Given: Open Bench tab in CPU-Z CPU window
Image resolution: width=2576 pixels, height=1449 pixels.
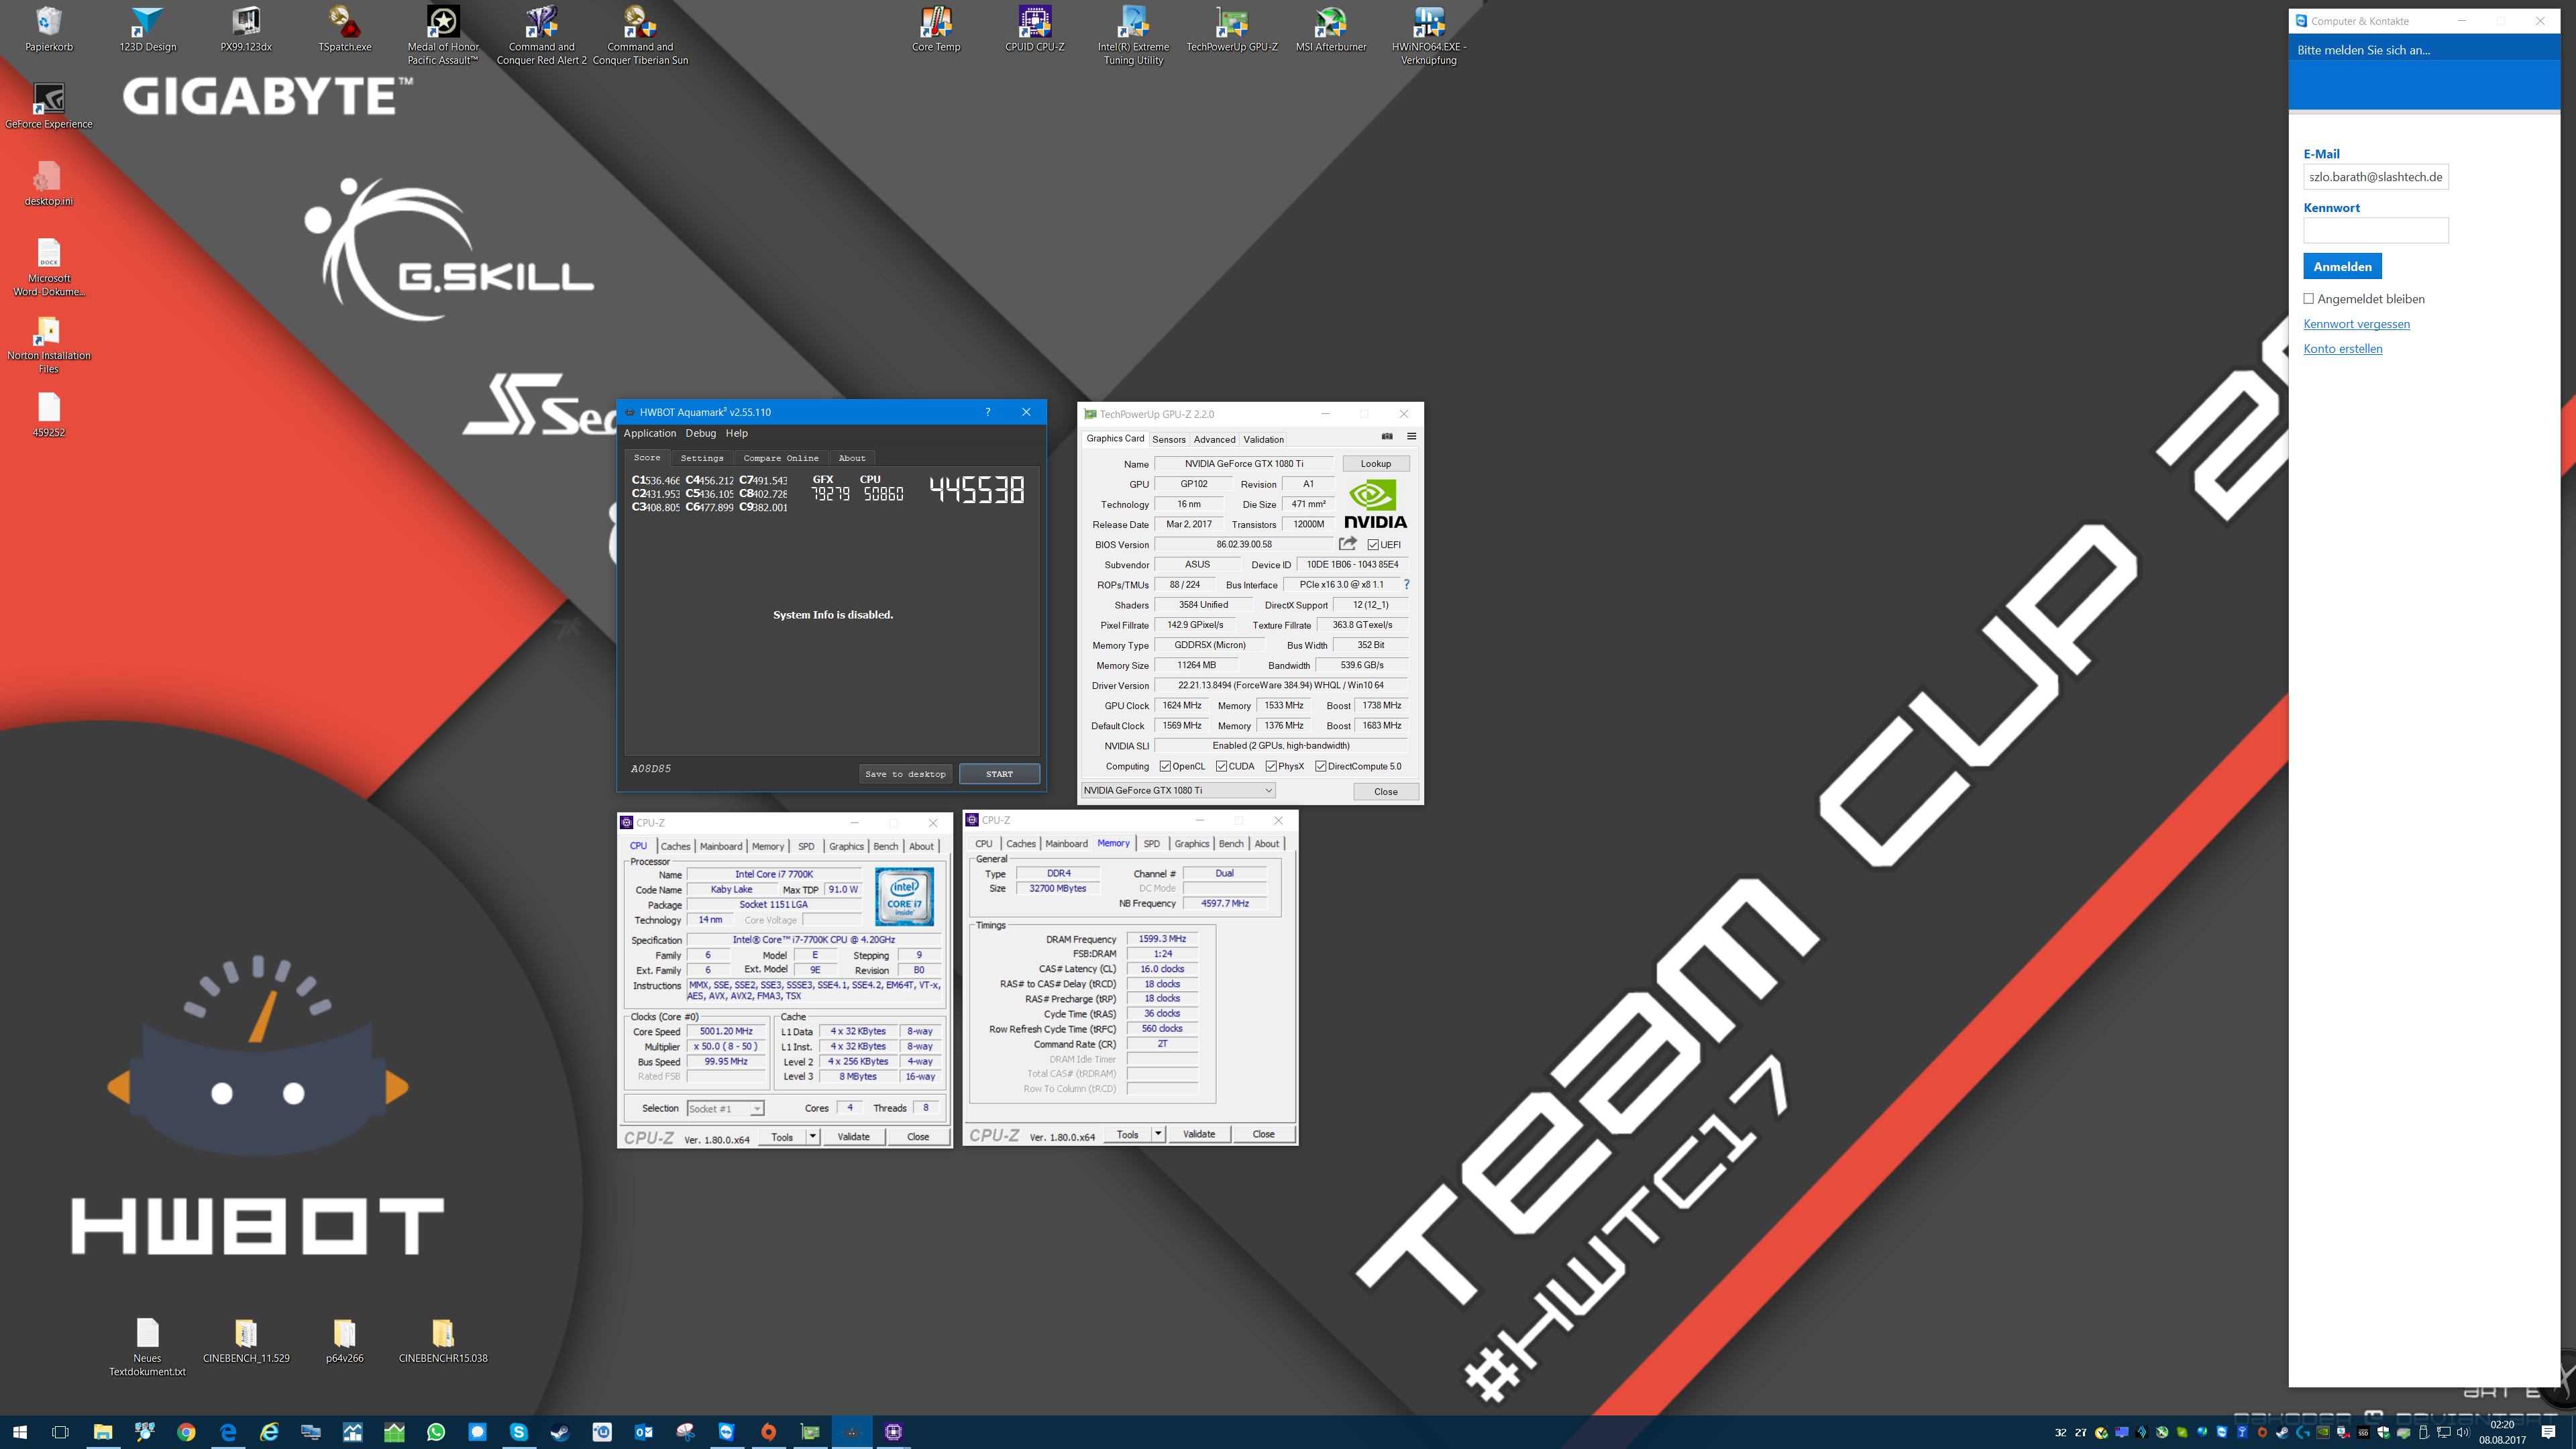Looking at the screenshot, I should pos(886,846).
